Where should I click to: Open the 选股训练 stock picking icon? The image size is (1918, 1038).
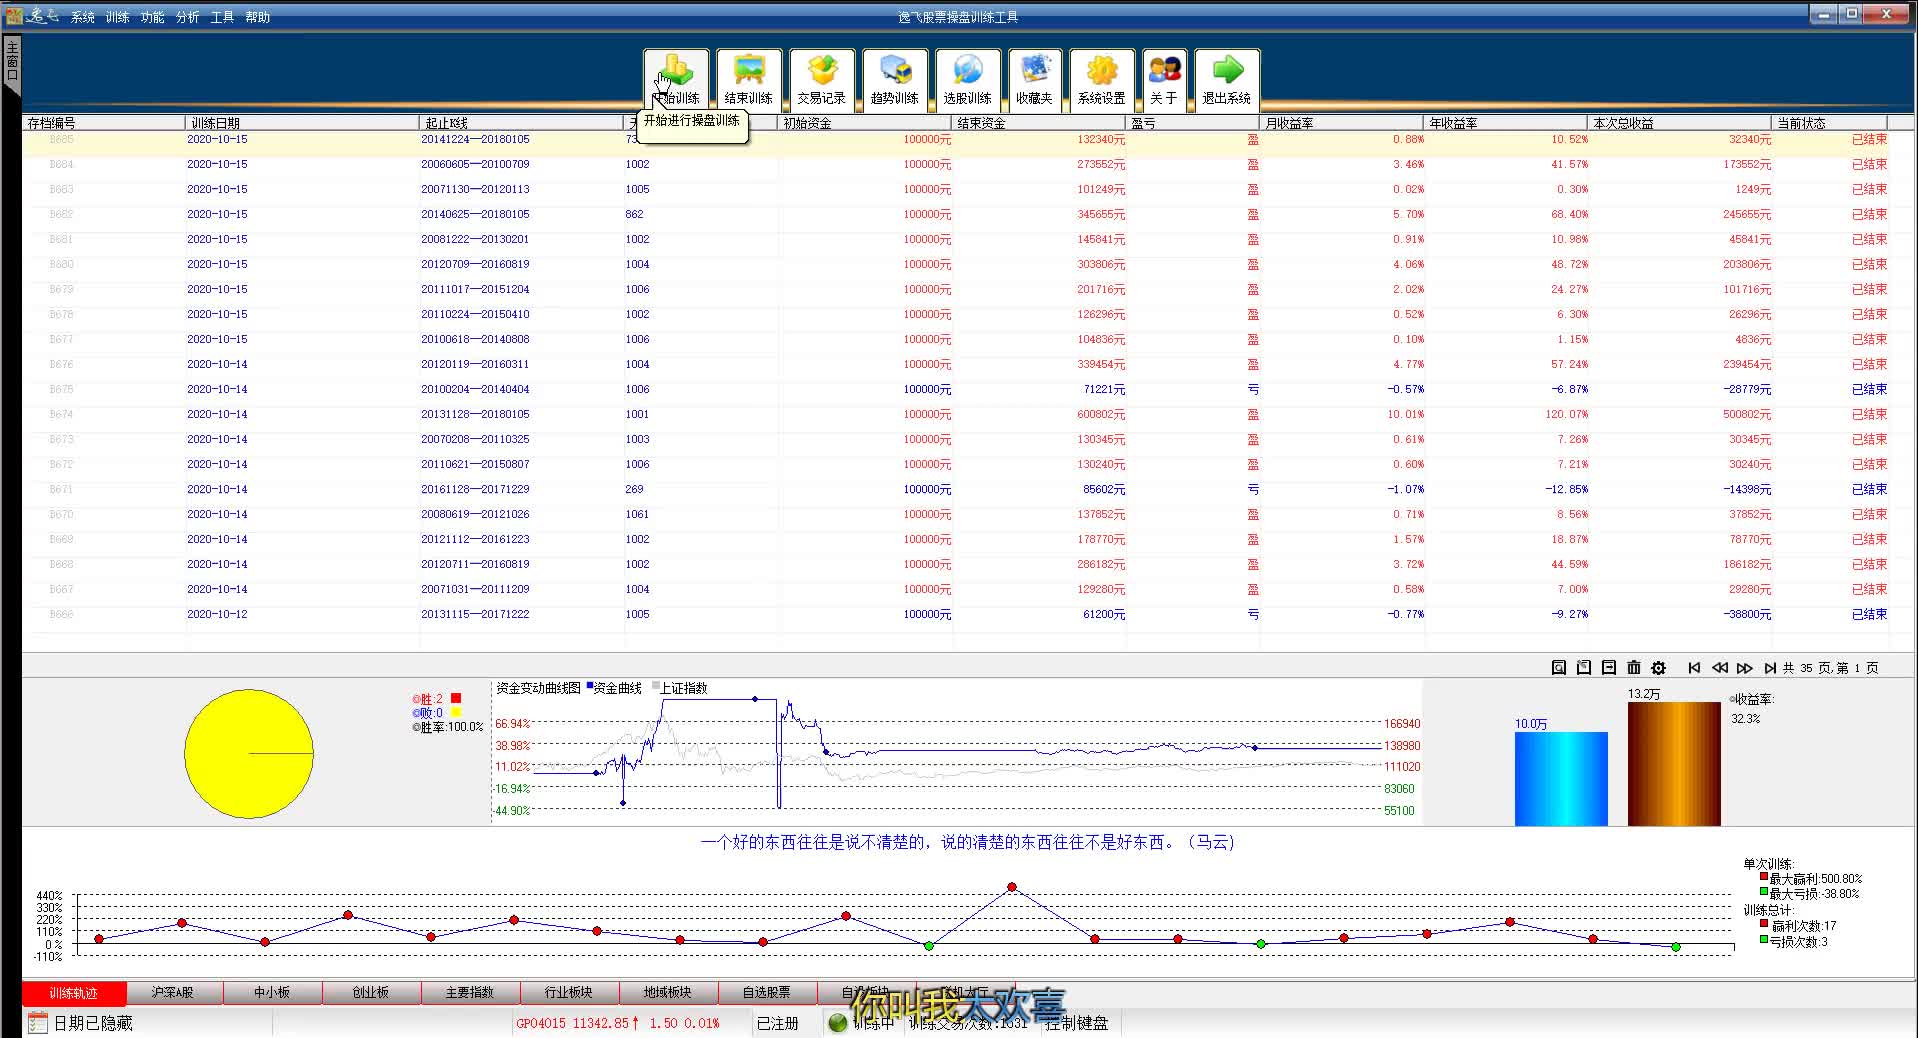[x=967, y=79]
